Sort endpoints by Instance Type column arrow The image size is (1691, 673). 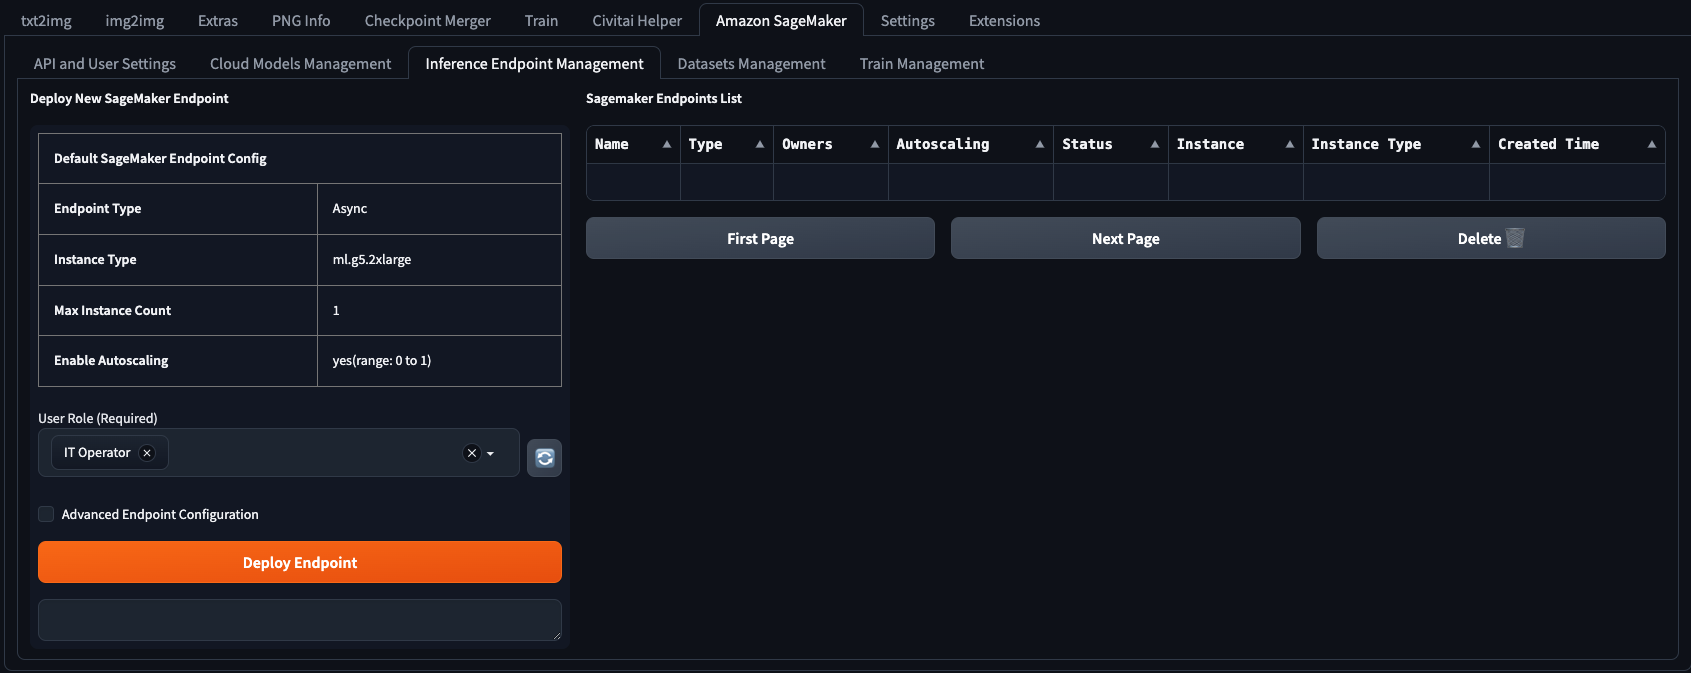click(x=1476, y=144)
